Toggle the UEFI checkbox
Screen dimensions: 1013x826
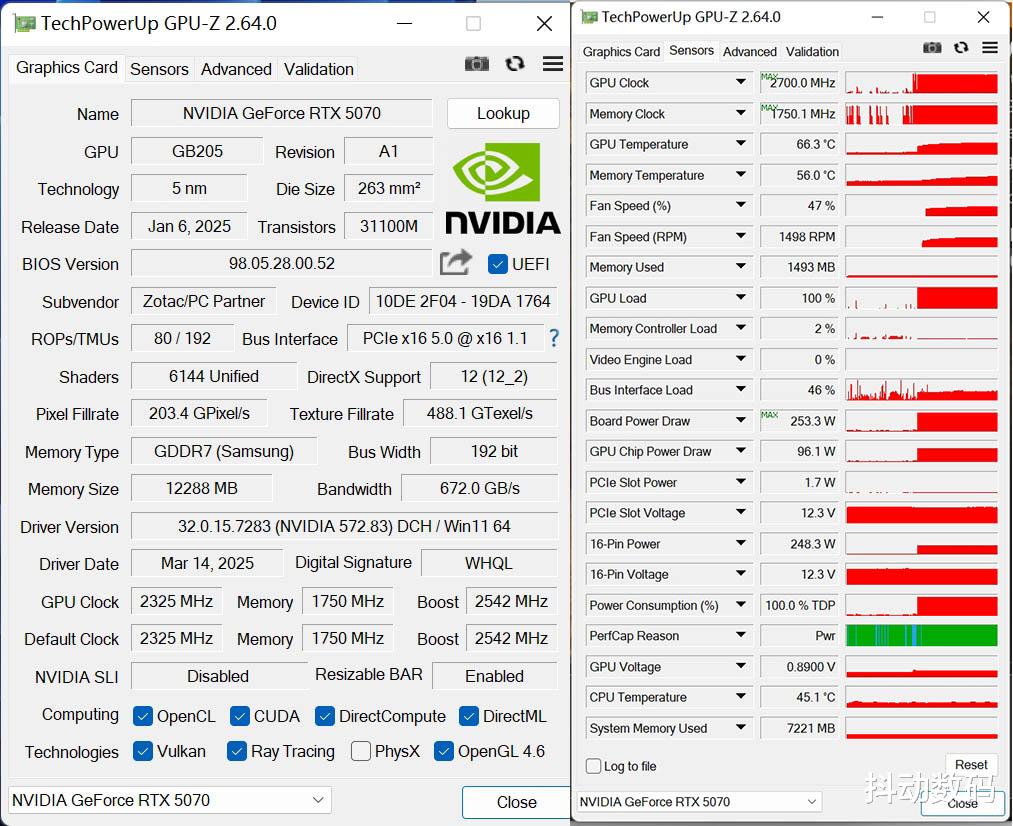[497, 264]
